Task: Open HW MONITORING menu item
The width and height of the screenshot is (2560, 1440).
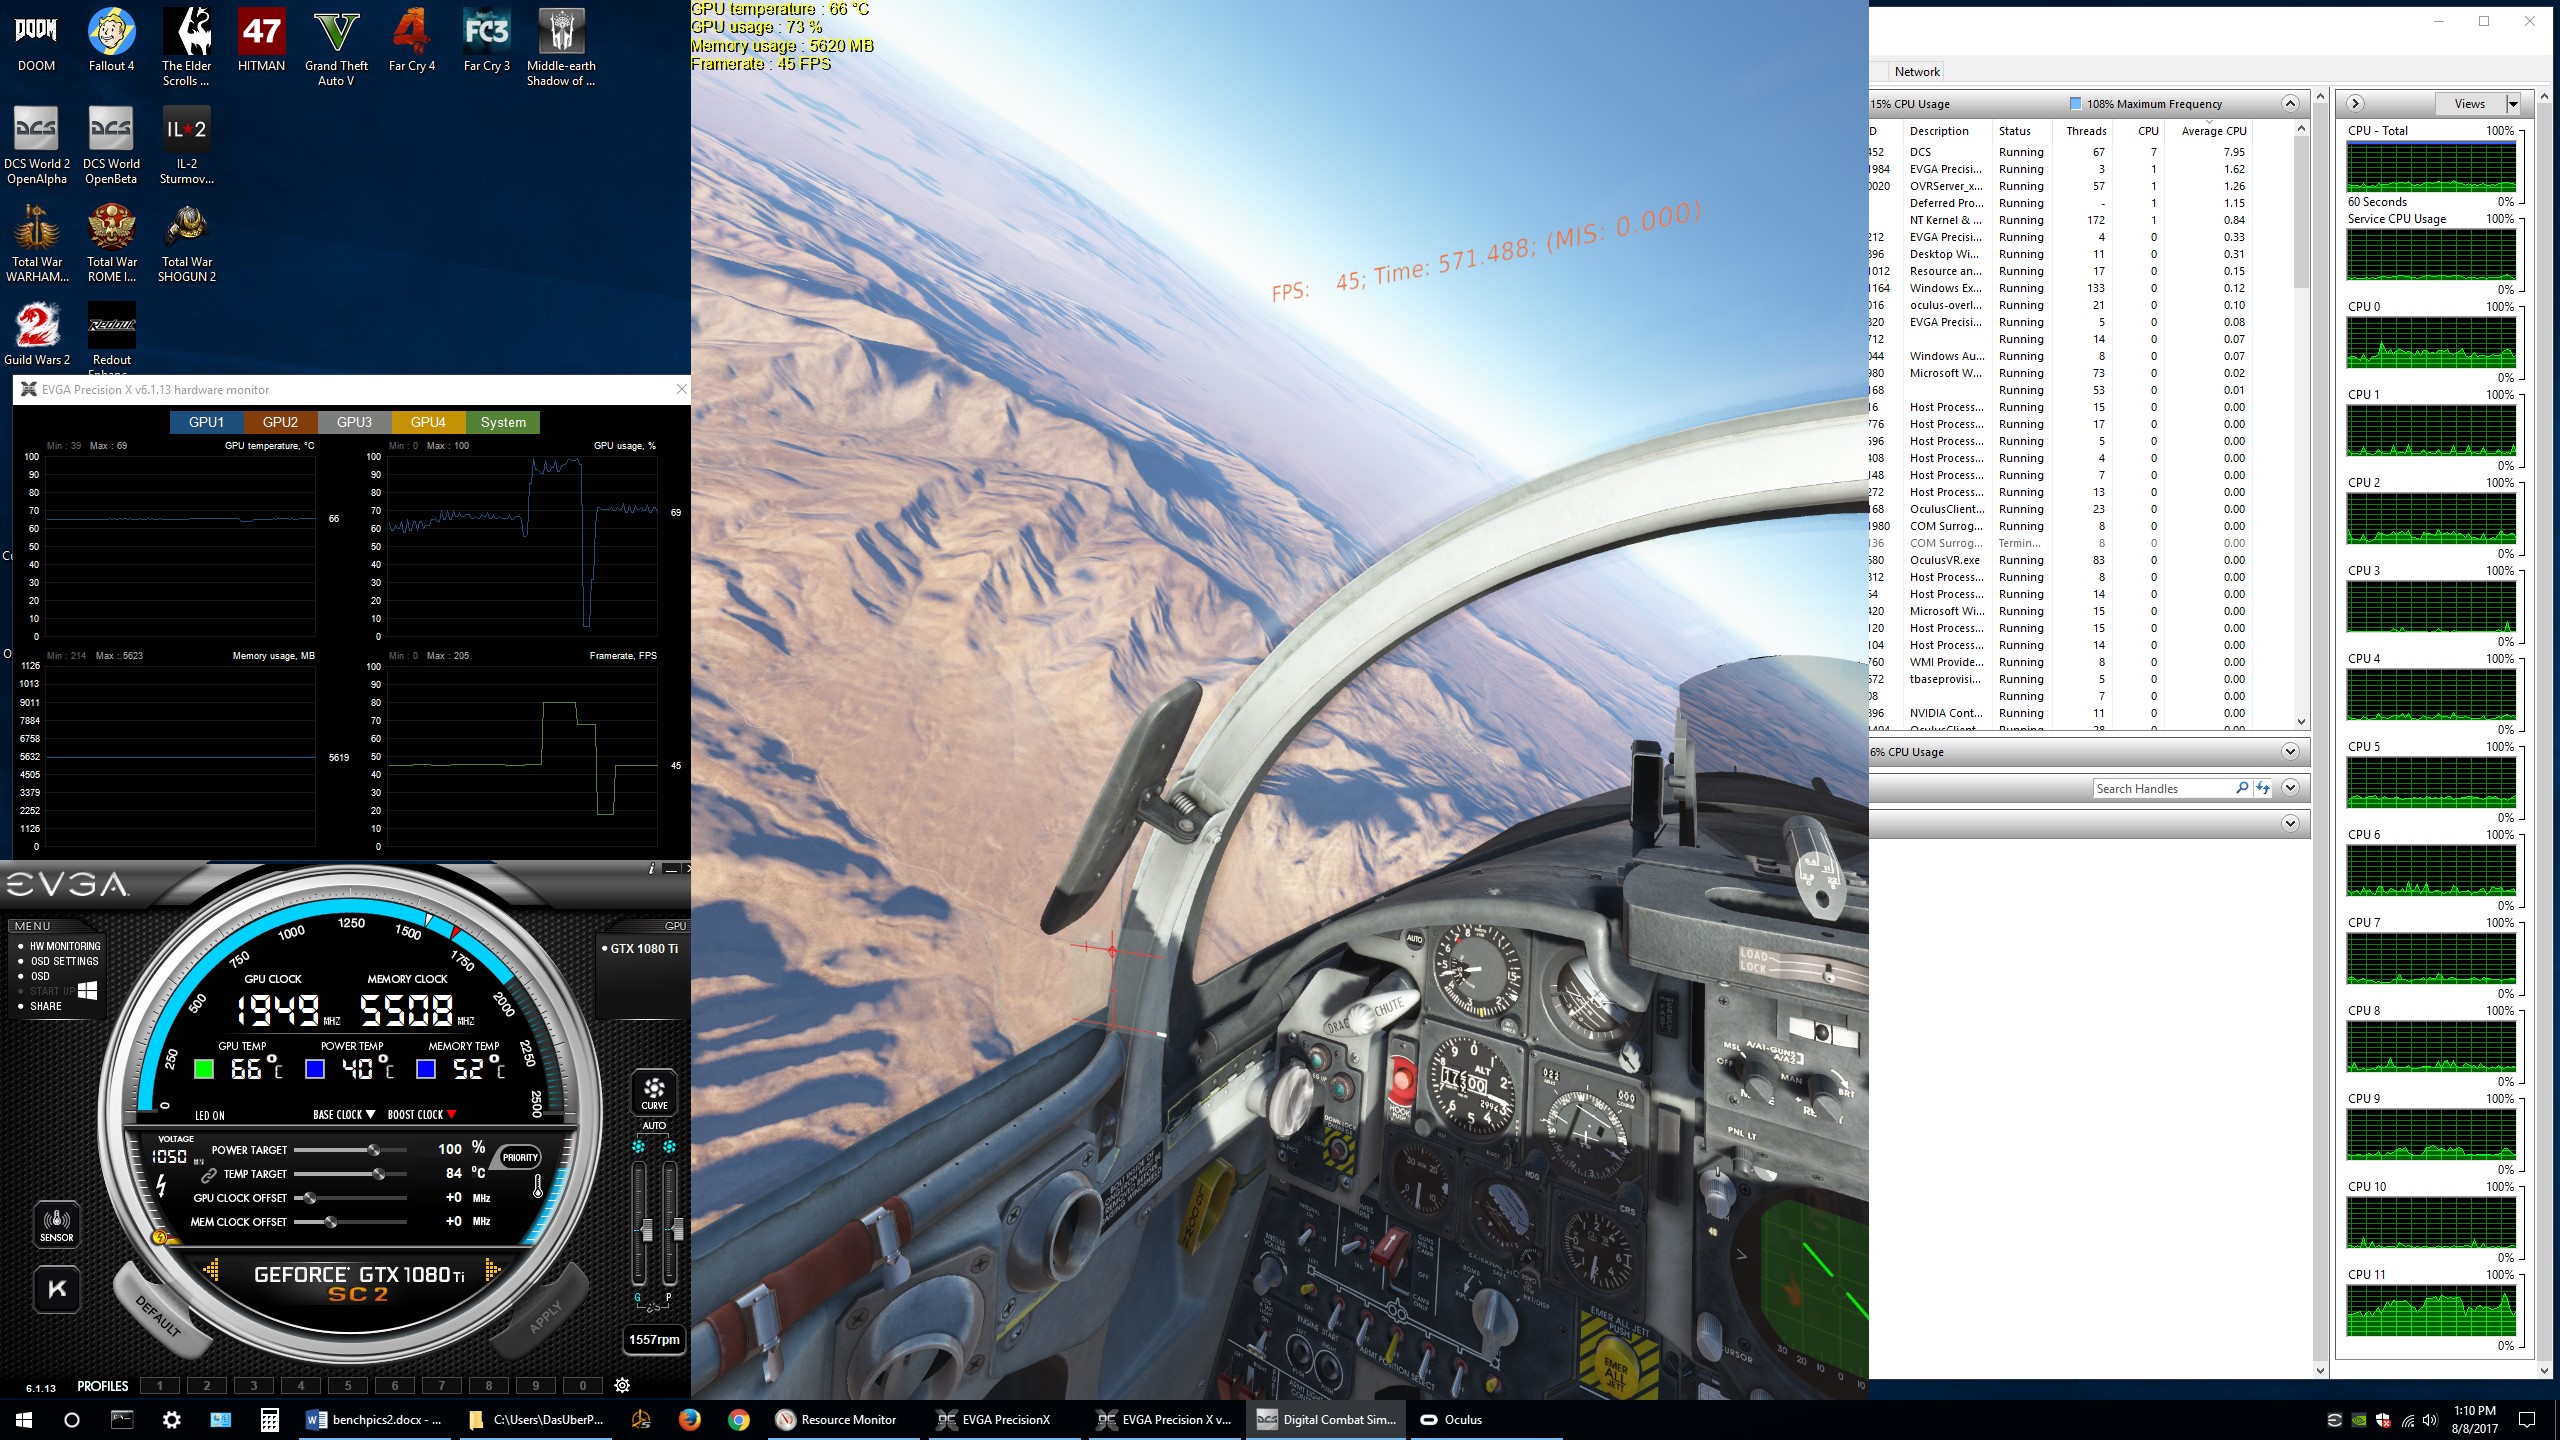Action: point(65,946)
